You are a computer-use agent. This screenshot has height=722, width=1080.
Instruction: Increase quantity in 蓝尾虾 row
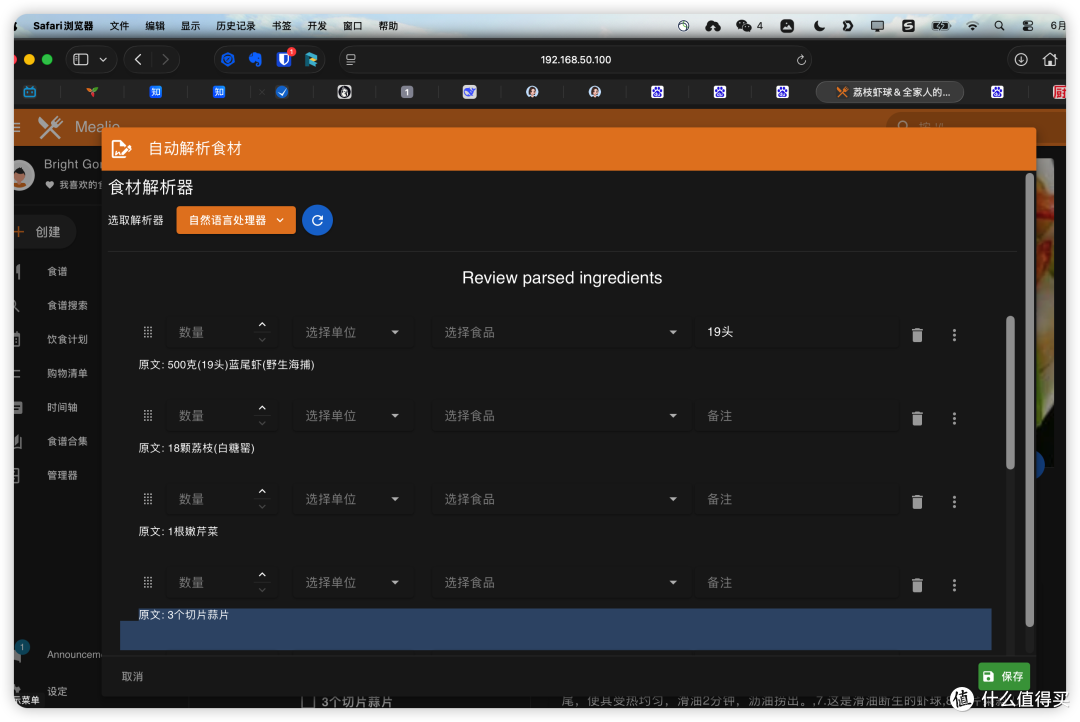coord(262,324)
